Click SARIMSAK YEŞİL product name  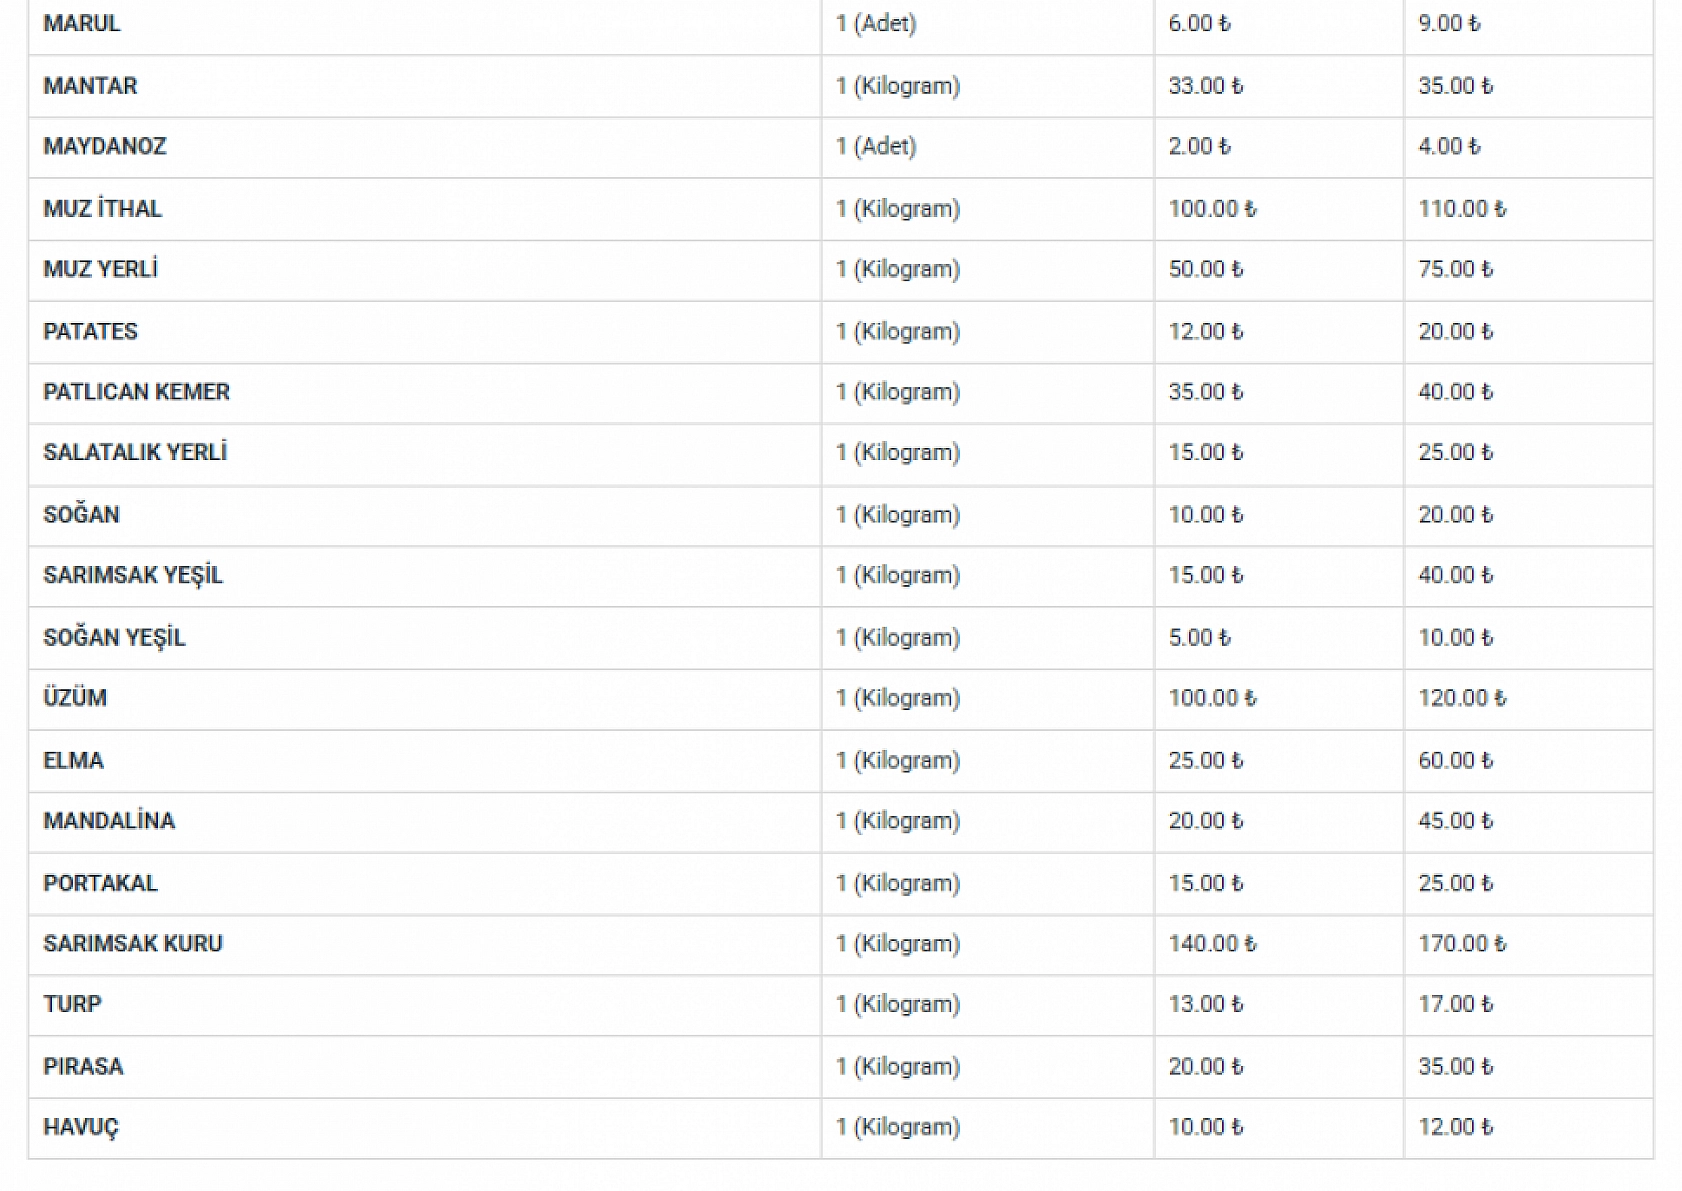pos(133,576)
